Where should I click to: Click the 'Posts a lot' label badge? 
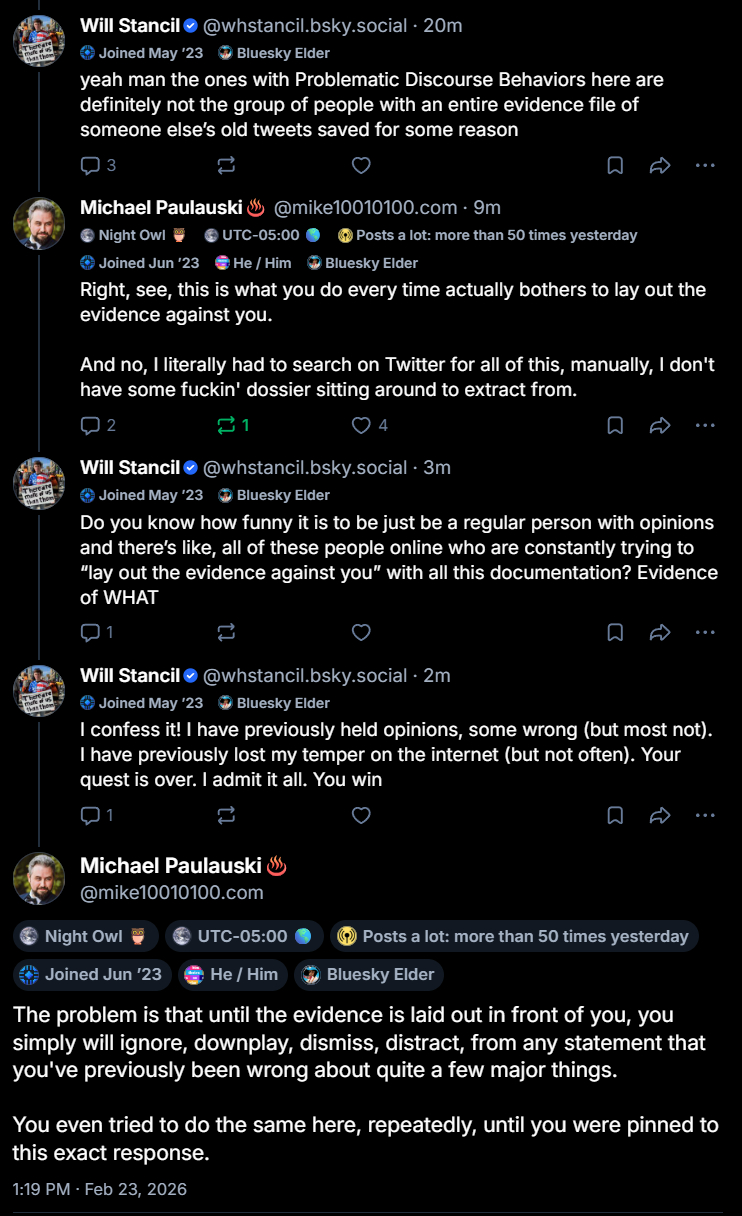pyautogui.click(x=514, y=936)
